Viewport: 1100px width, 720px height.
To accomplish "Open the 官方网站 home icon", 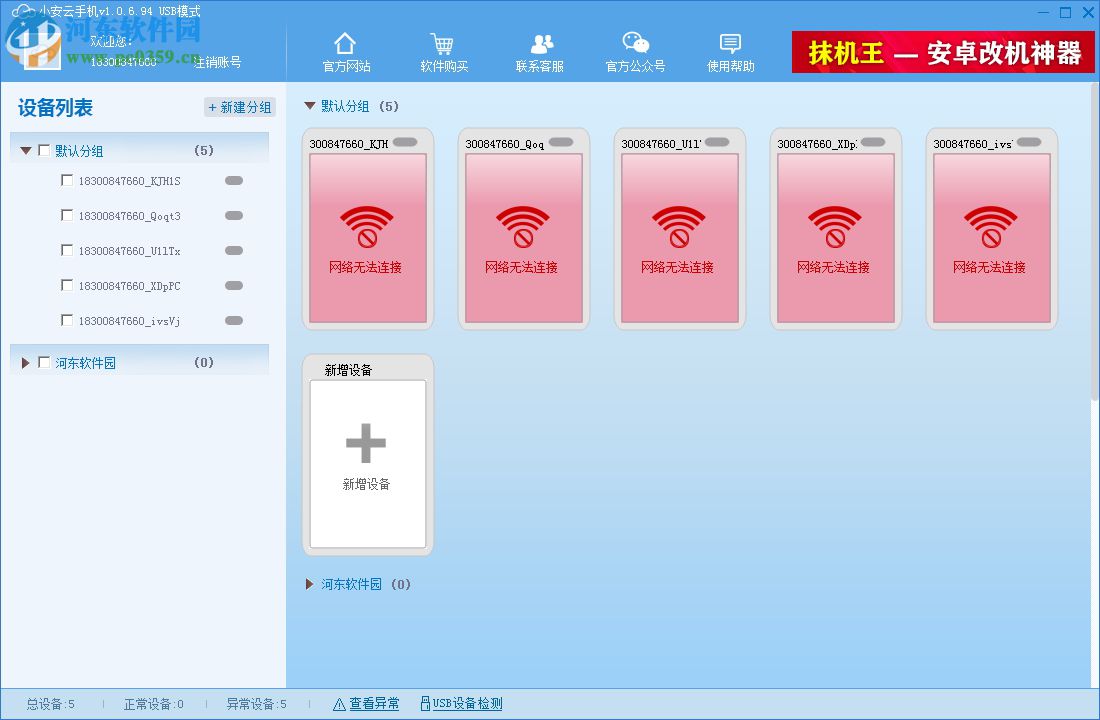I will [344, 44].
